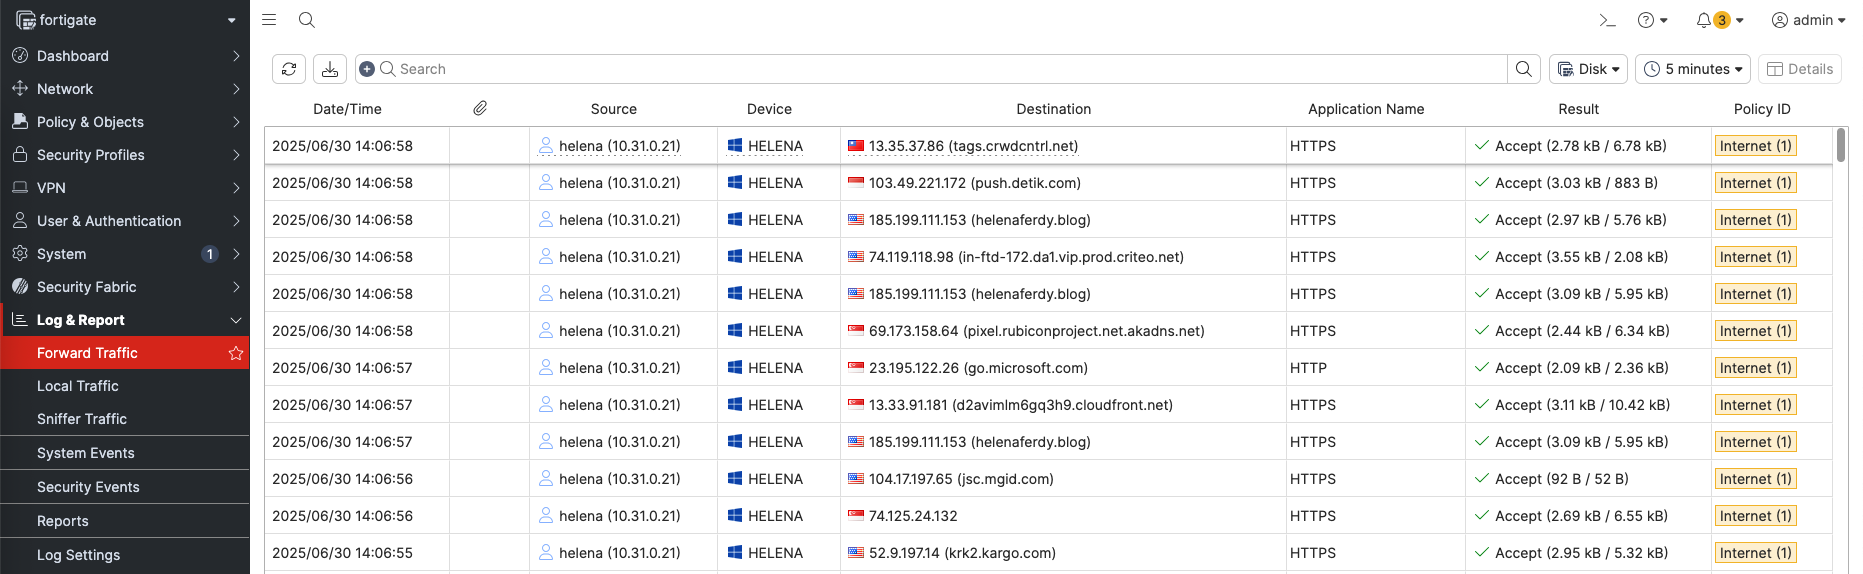This screenshot has height=574, width=1863.
Task: Toggle the hamburger sidebar menu icon
Action: 269,20
